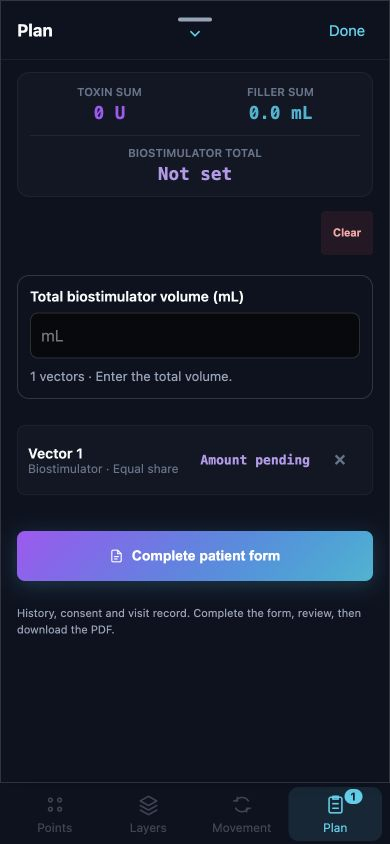Open Complete patient form
This screenshot has height=844, width=390.
195,556
